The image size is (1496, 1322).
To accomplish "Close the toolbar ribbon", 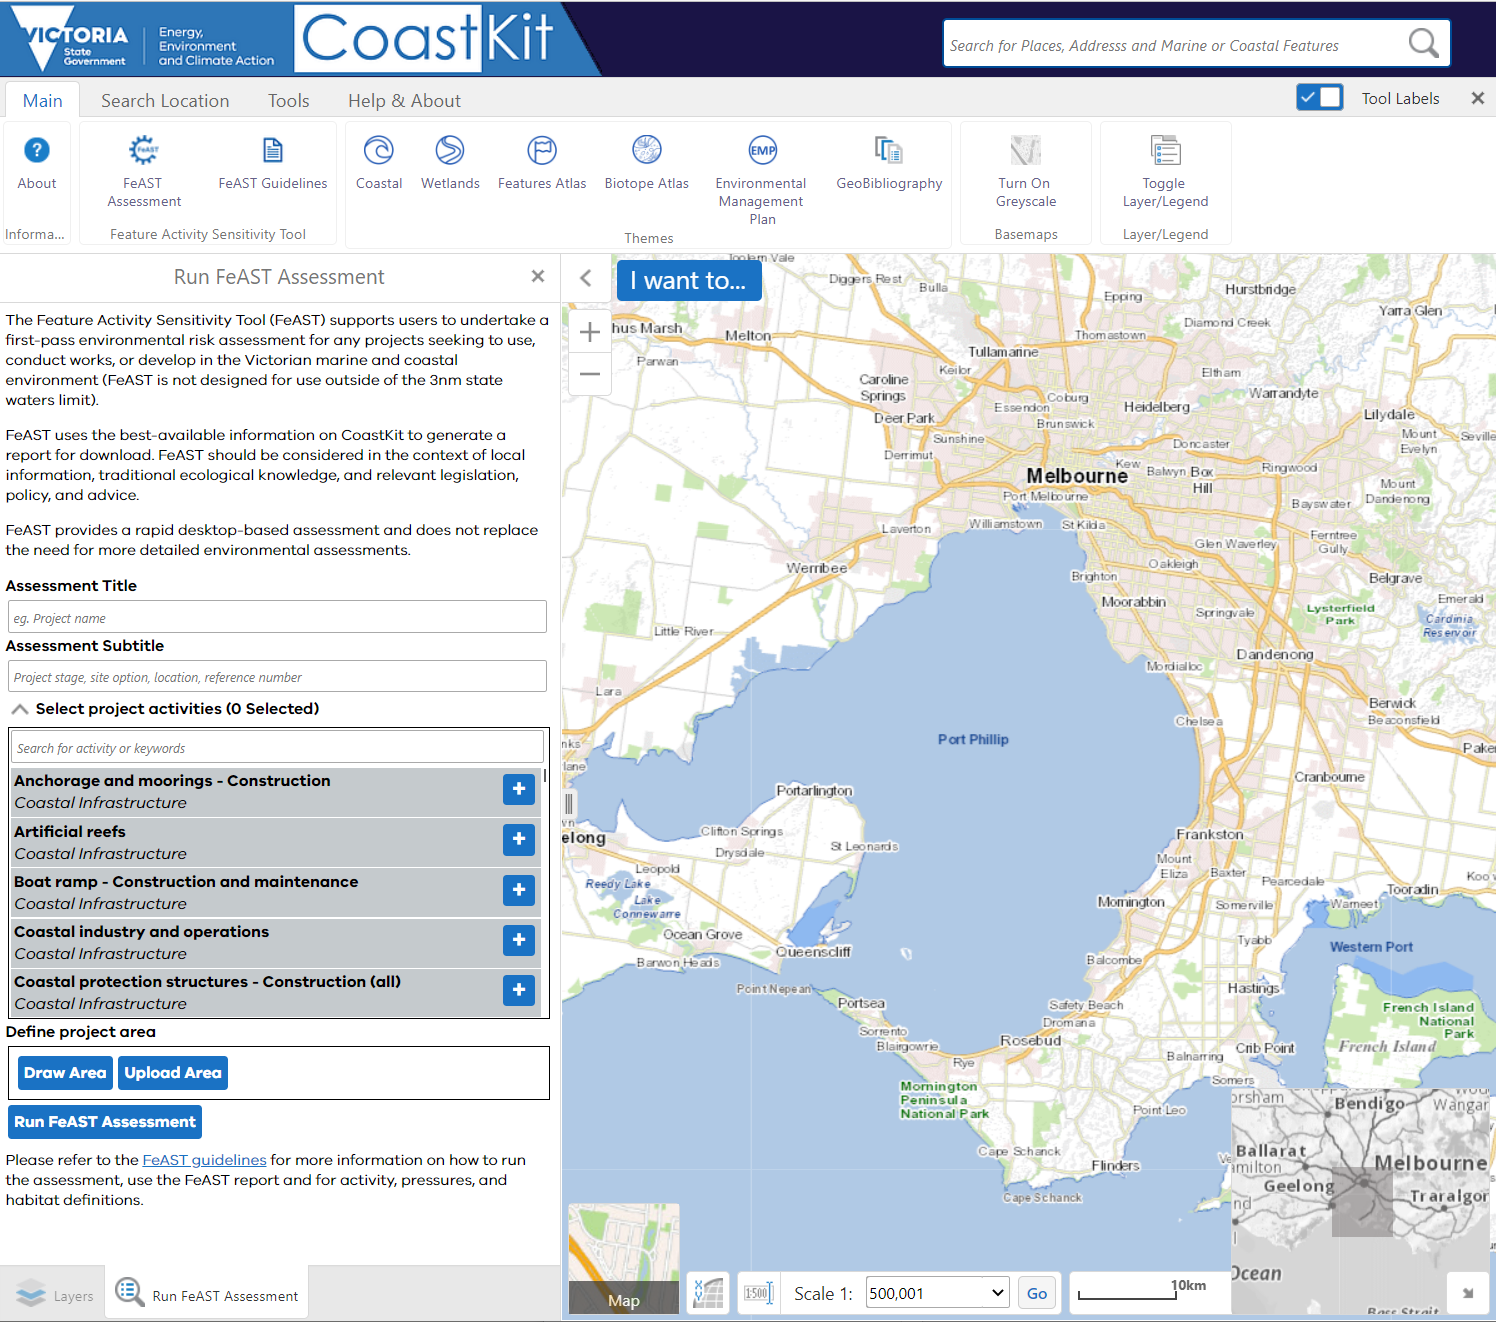I will point(1477,98).
